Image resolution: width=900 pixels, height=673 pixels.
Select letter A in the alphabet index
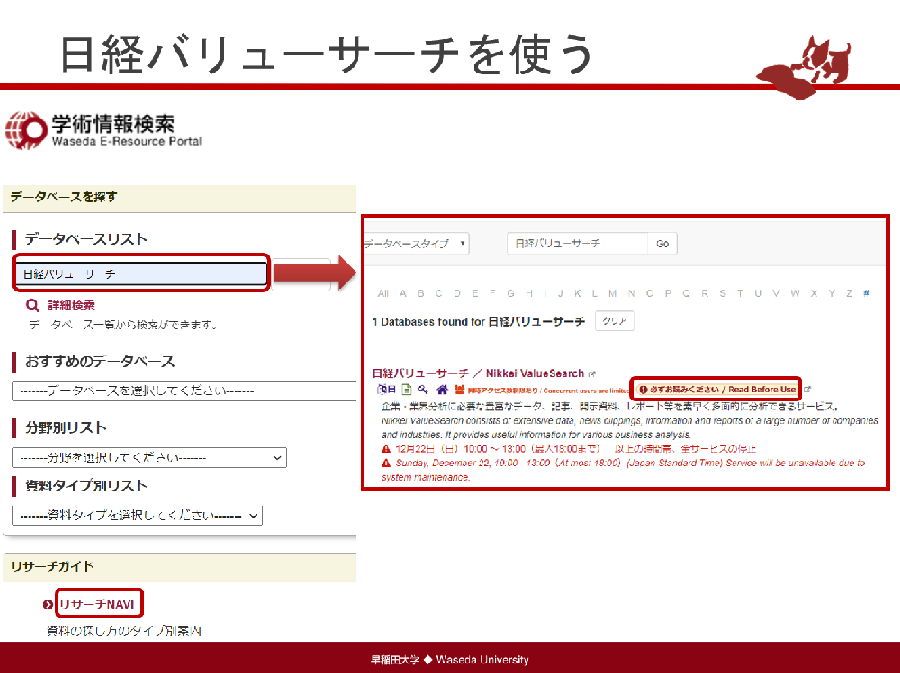click(x=403, y=294)
